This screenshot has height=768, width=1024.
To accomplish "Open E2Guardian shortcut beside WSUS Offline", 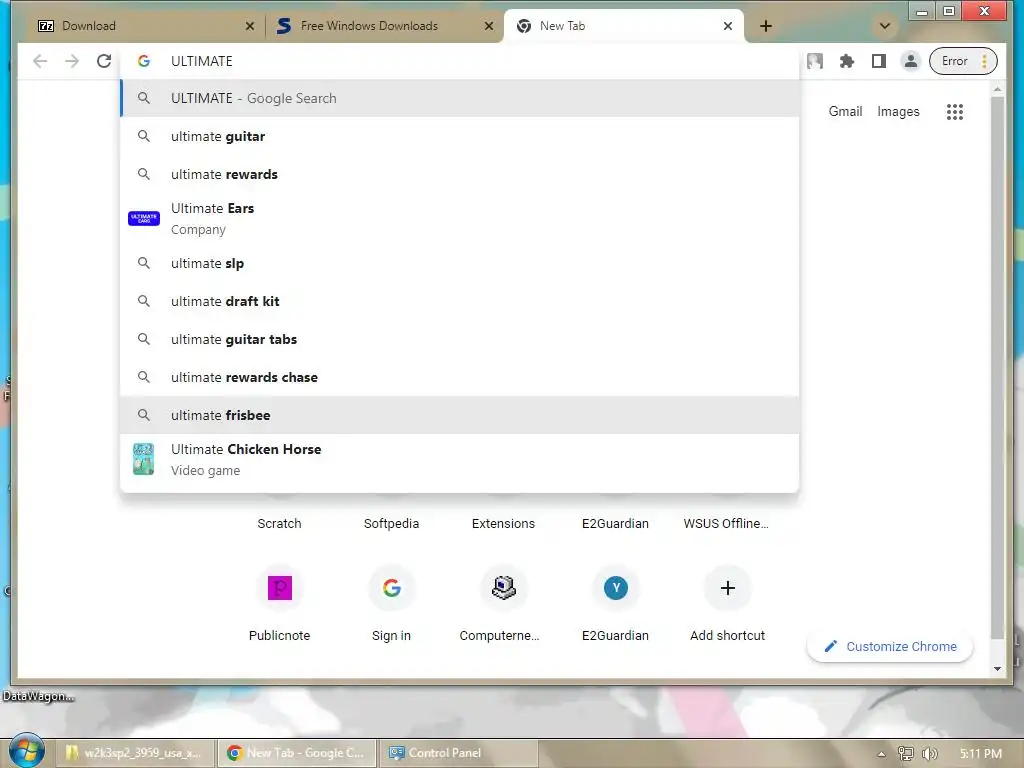I will tap(615, 523).
